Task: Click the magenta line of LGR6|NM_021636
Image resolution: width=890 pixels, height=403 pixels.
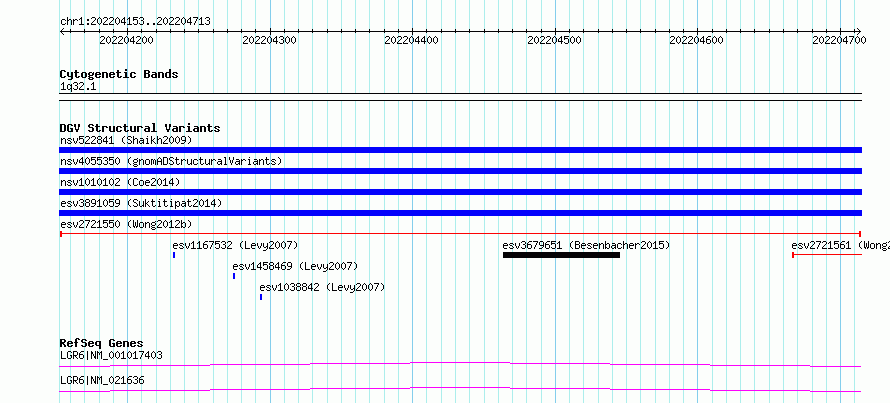Action: pos(460,389)
